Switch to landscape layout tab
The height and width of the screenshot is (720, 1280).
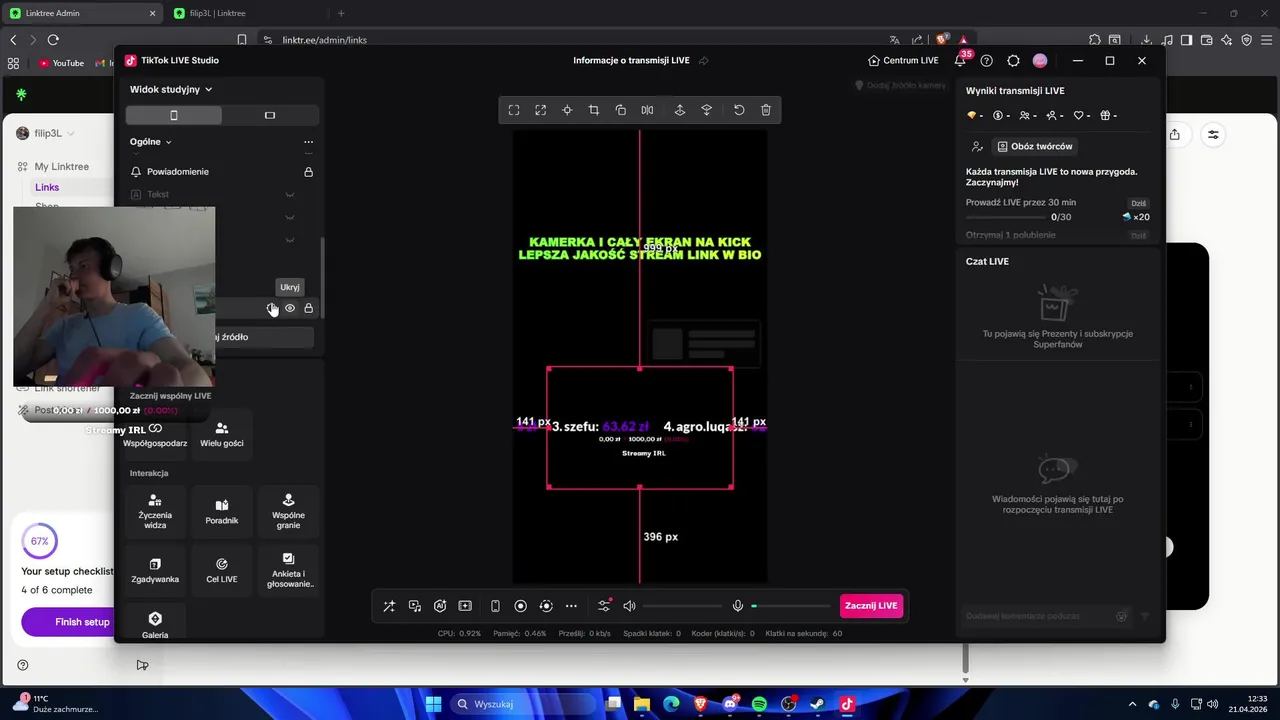[x=270, y=115]
